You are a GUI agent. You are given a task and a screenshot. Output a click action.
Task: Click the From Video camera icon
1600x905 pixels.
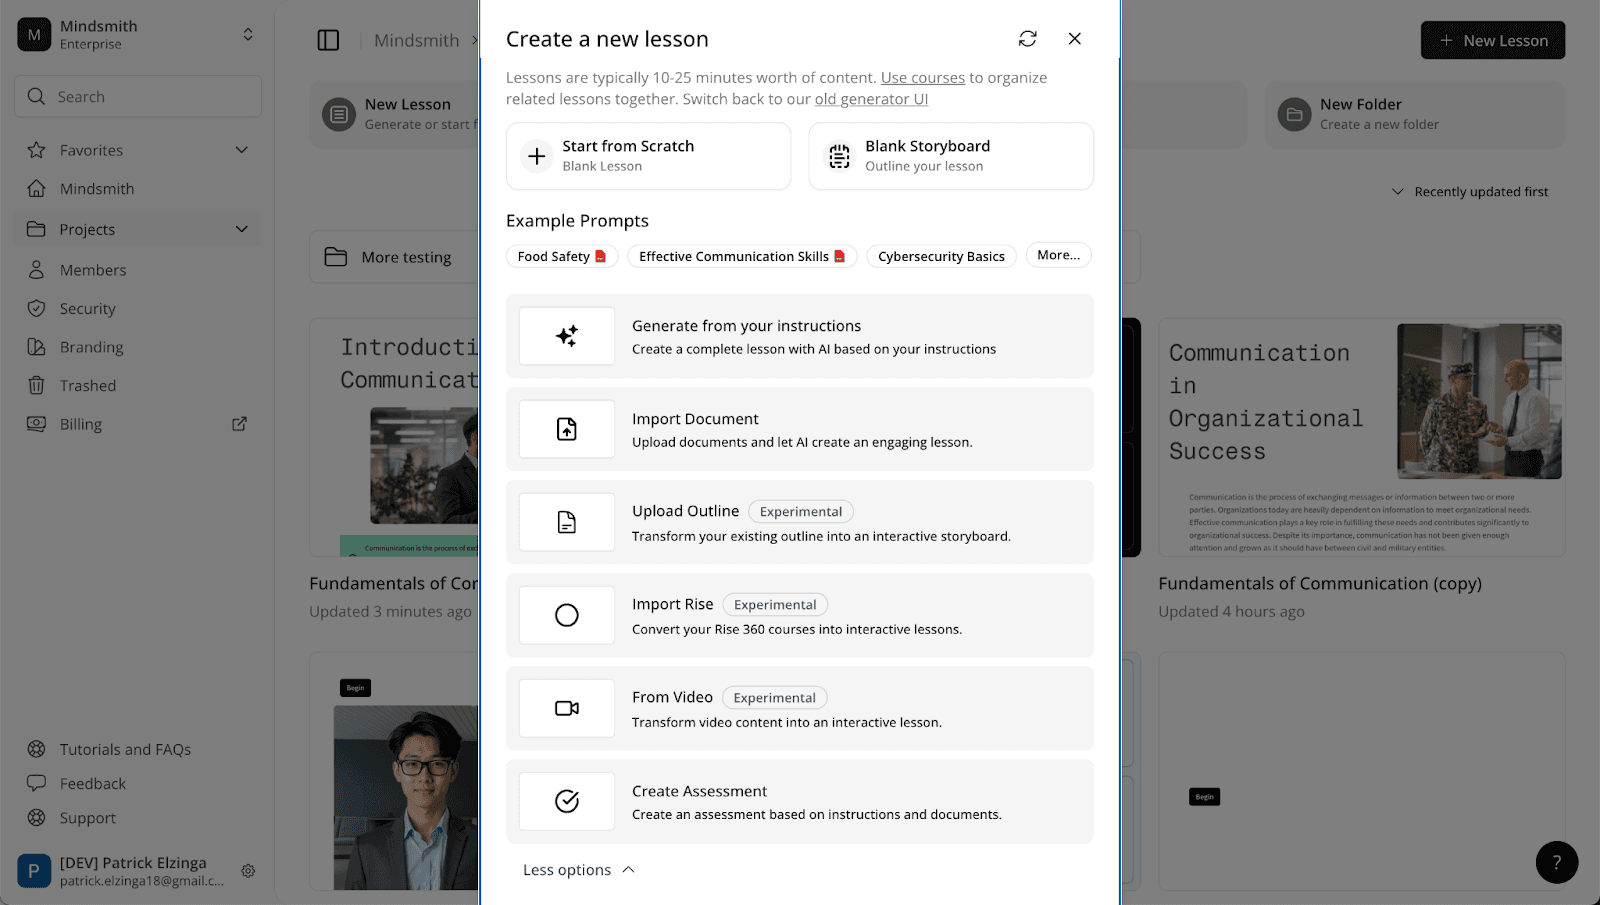coord(567,708)
